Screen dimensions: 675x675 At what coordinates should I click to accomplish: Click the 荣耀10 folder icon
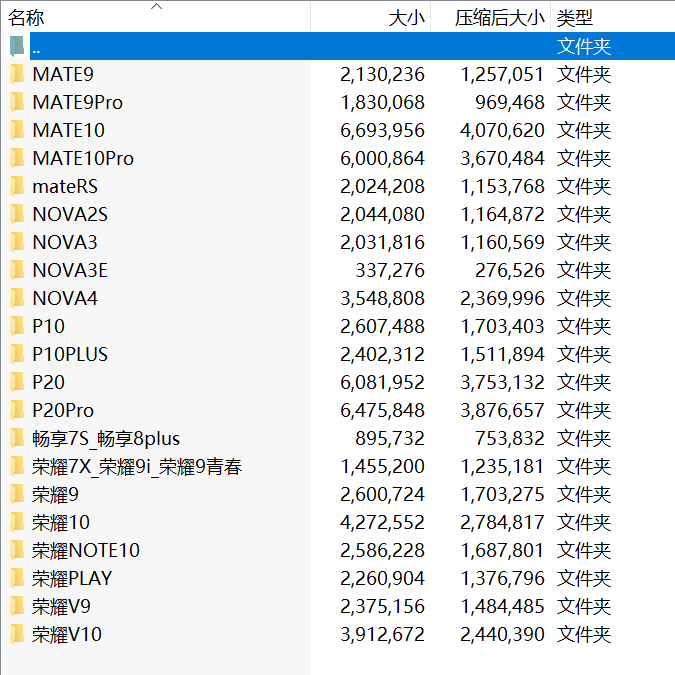point(17,522)
